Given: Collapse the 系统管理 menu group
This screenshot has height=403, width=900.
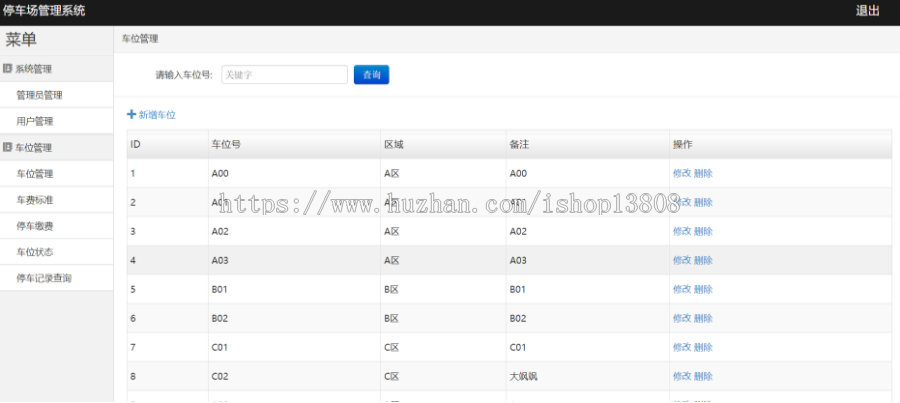Looking at the screenshot, I should [x=56, y=69].
